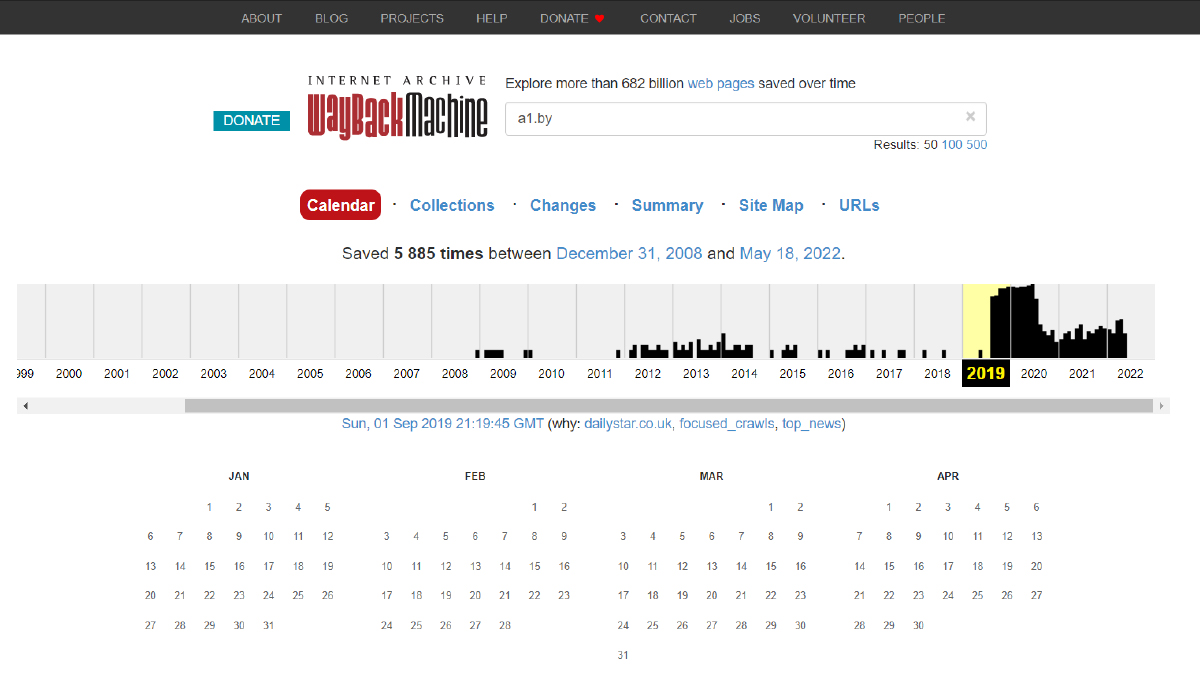Screen dimensions: 1200x675
Task: Click the timeline scrollbar thumb
Action: tap(669, 406)
